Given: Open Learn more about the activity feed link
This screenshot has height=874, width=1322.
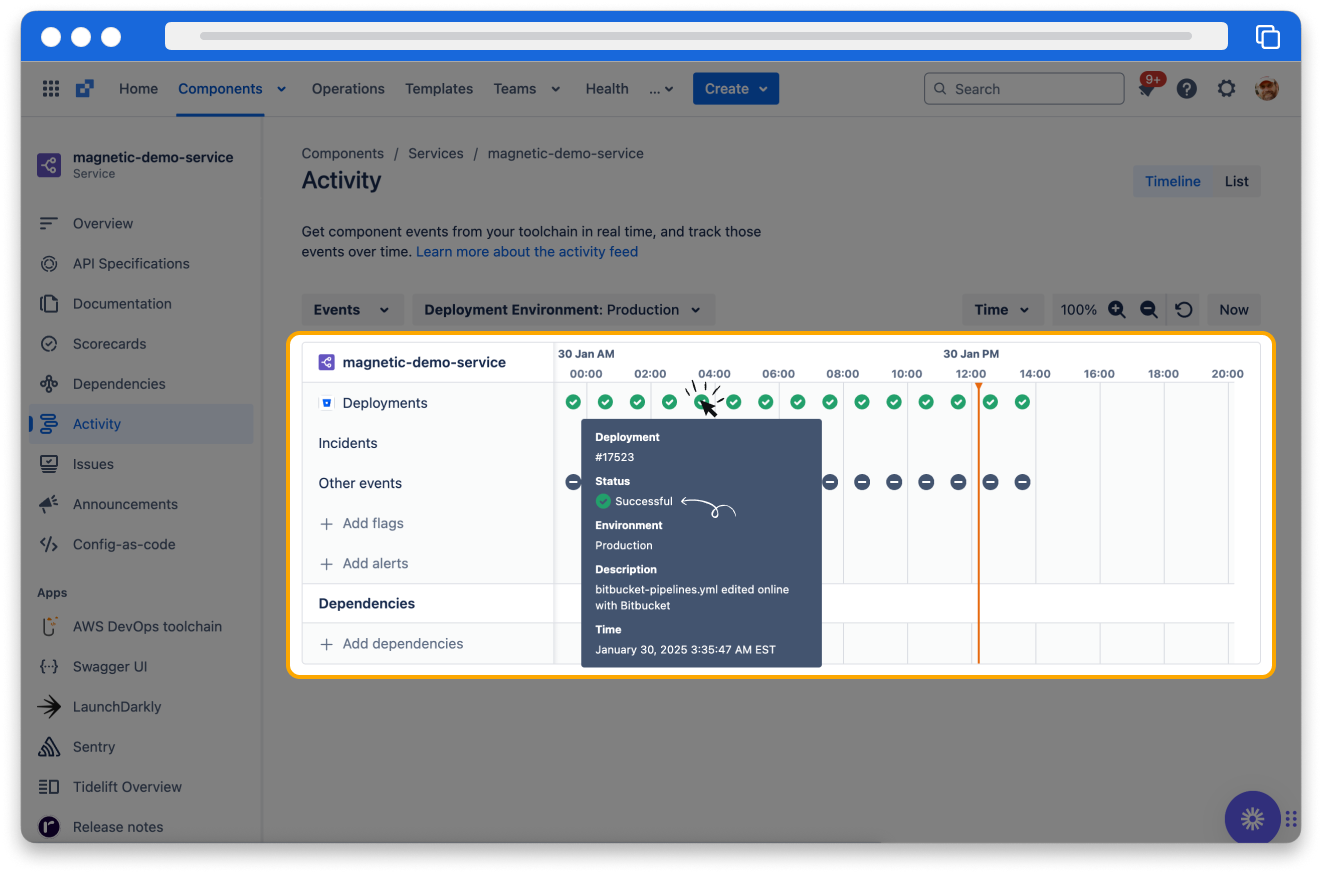Looking at the screenshot, I should pos(527,252).
